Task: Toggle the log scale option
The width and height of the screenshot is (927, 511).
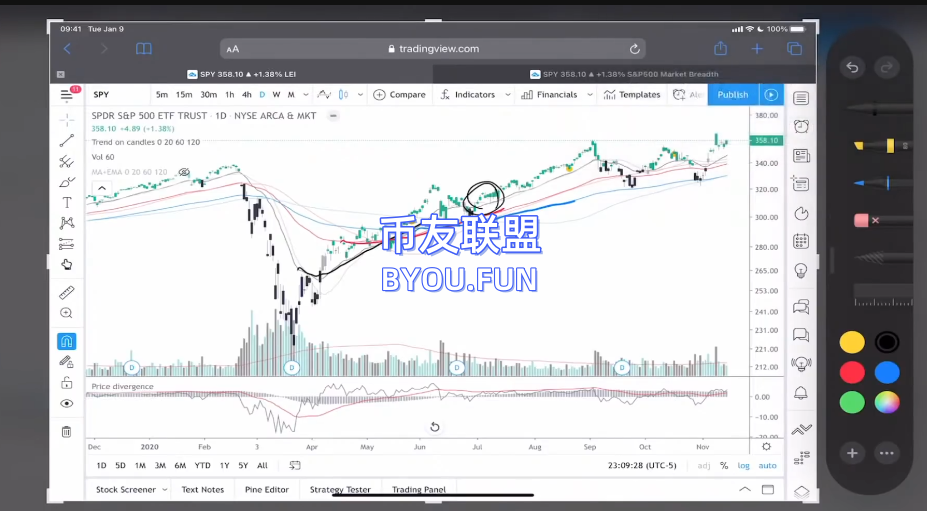Action: coord(743,465)
